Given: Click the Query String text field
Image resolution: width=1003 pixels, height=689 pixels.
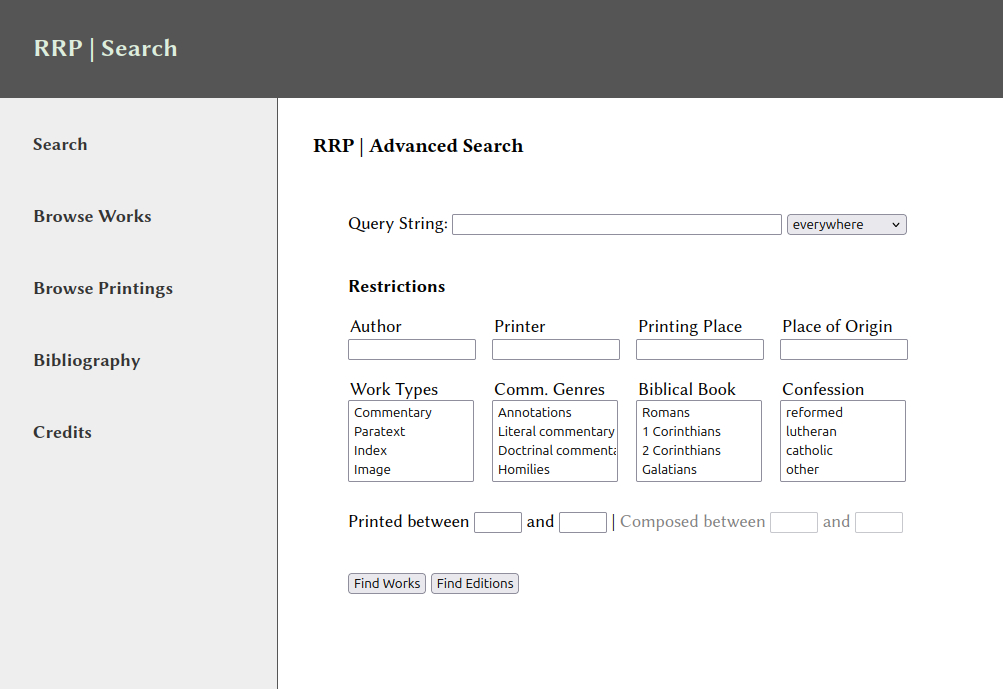Looking at the screenshot, I should click(x=616, y=225).
